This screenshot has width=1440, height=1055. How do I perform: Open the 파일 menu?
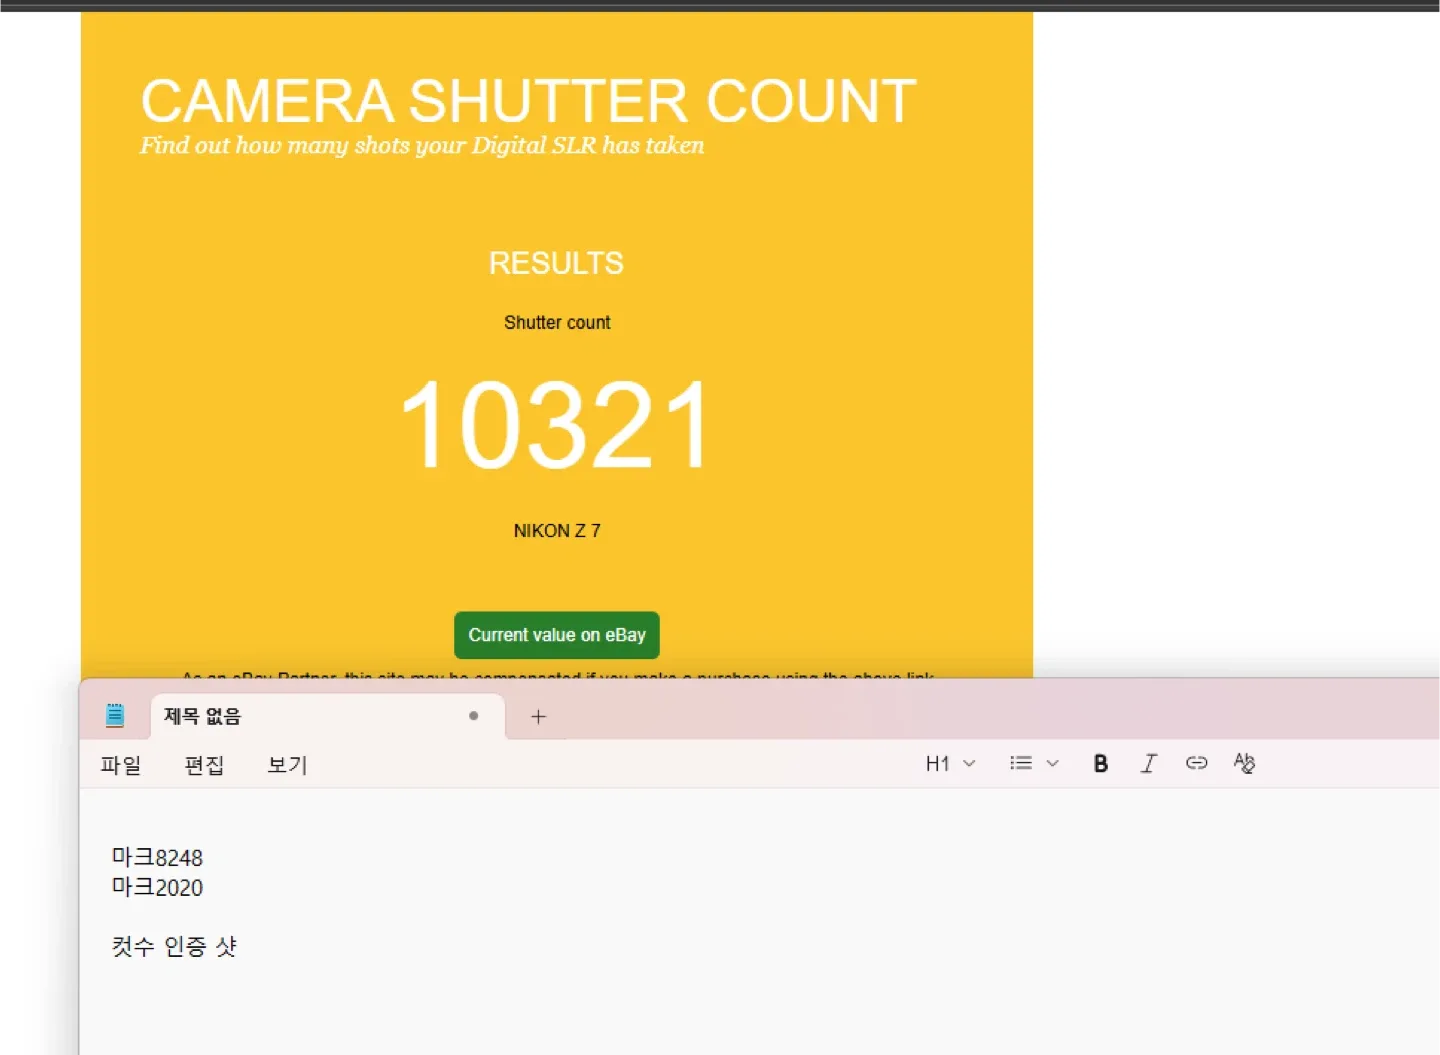121,765
